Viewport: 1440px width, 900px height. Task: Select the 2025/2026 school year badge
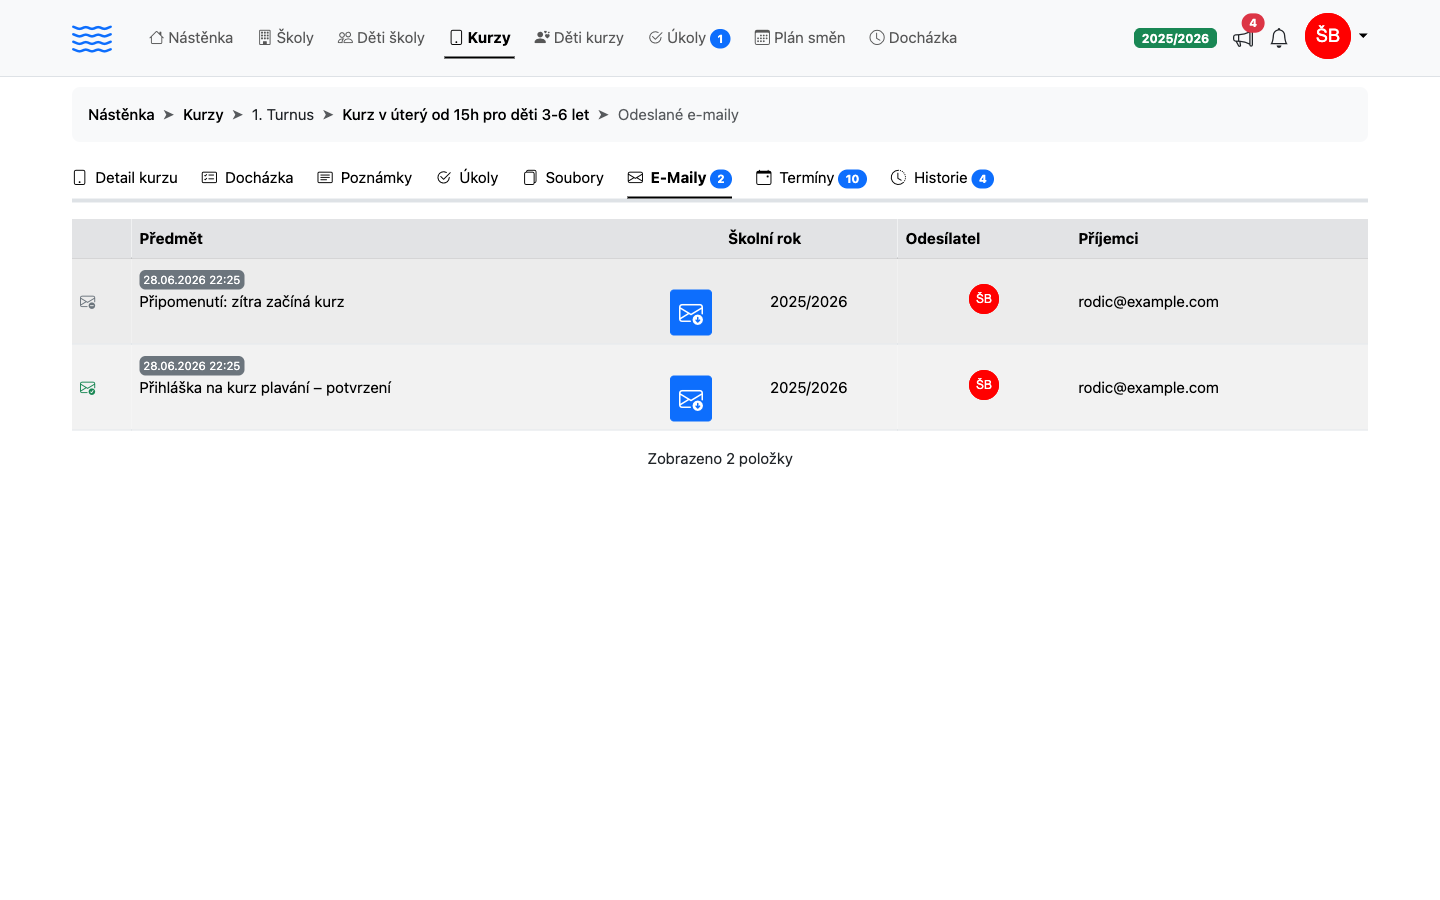1175,38
